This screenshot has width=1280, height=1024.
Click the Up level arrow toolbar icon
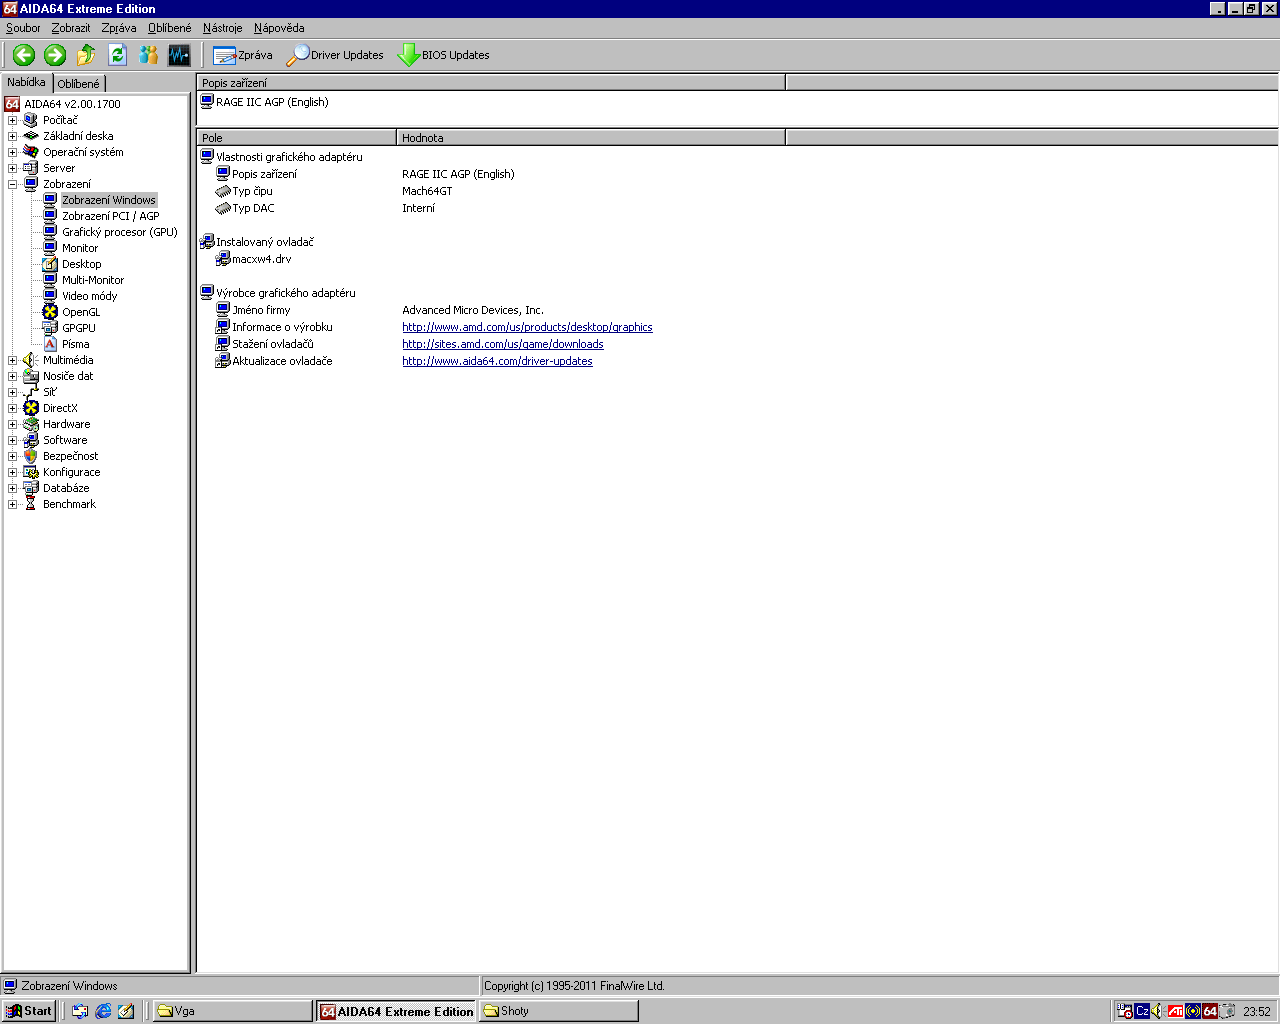click(x=86, y=55)
